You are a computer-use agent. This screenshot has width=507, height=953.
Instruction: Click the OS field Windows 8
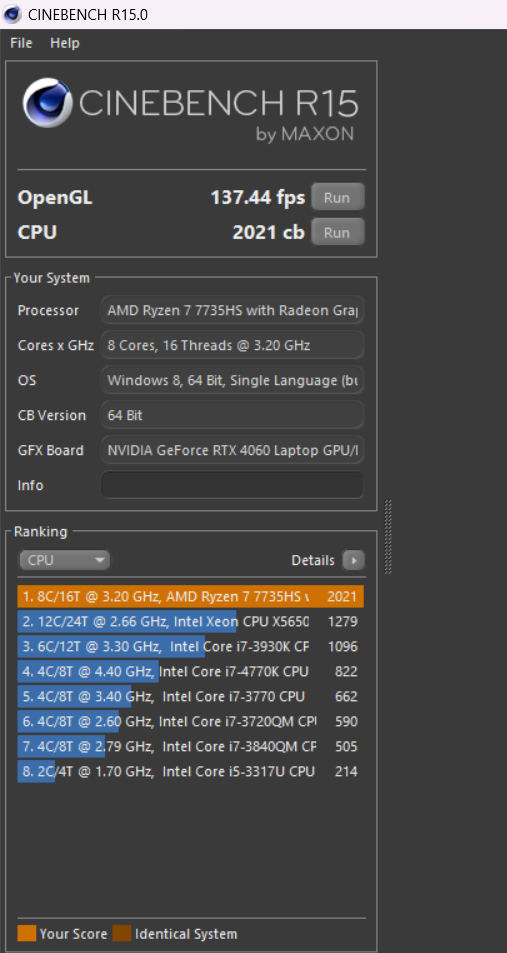pos(232,380)
